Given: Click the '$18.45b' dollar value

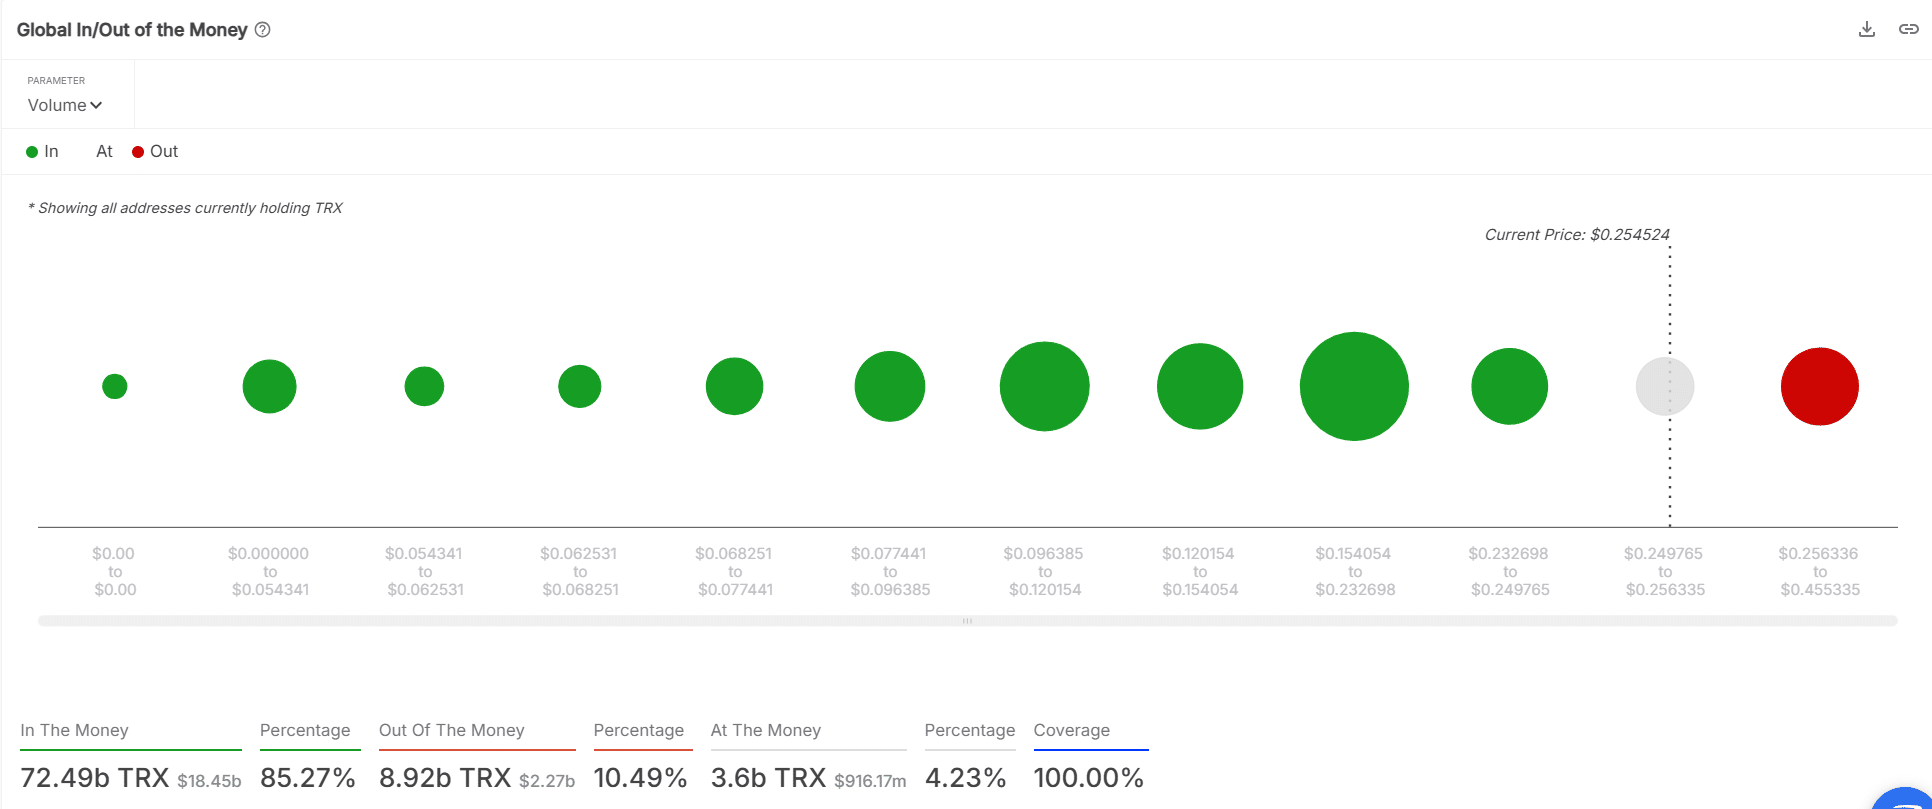Looking at the screenshot, I should pyautogui.click(x=209, y=781).
